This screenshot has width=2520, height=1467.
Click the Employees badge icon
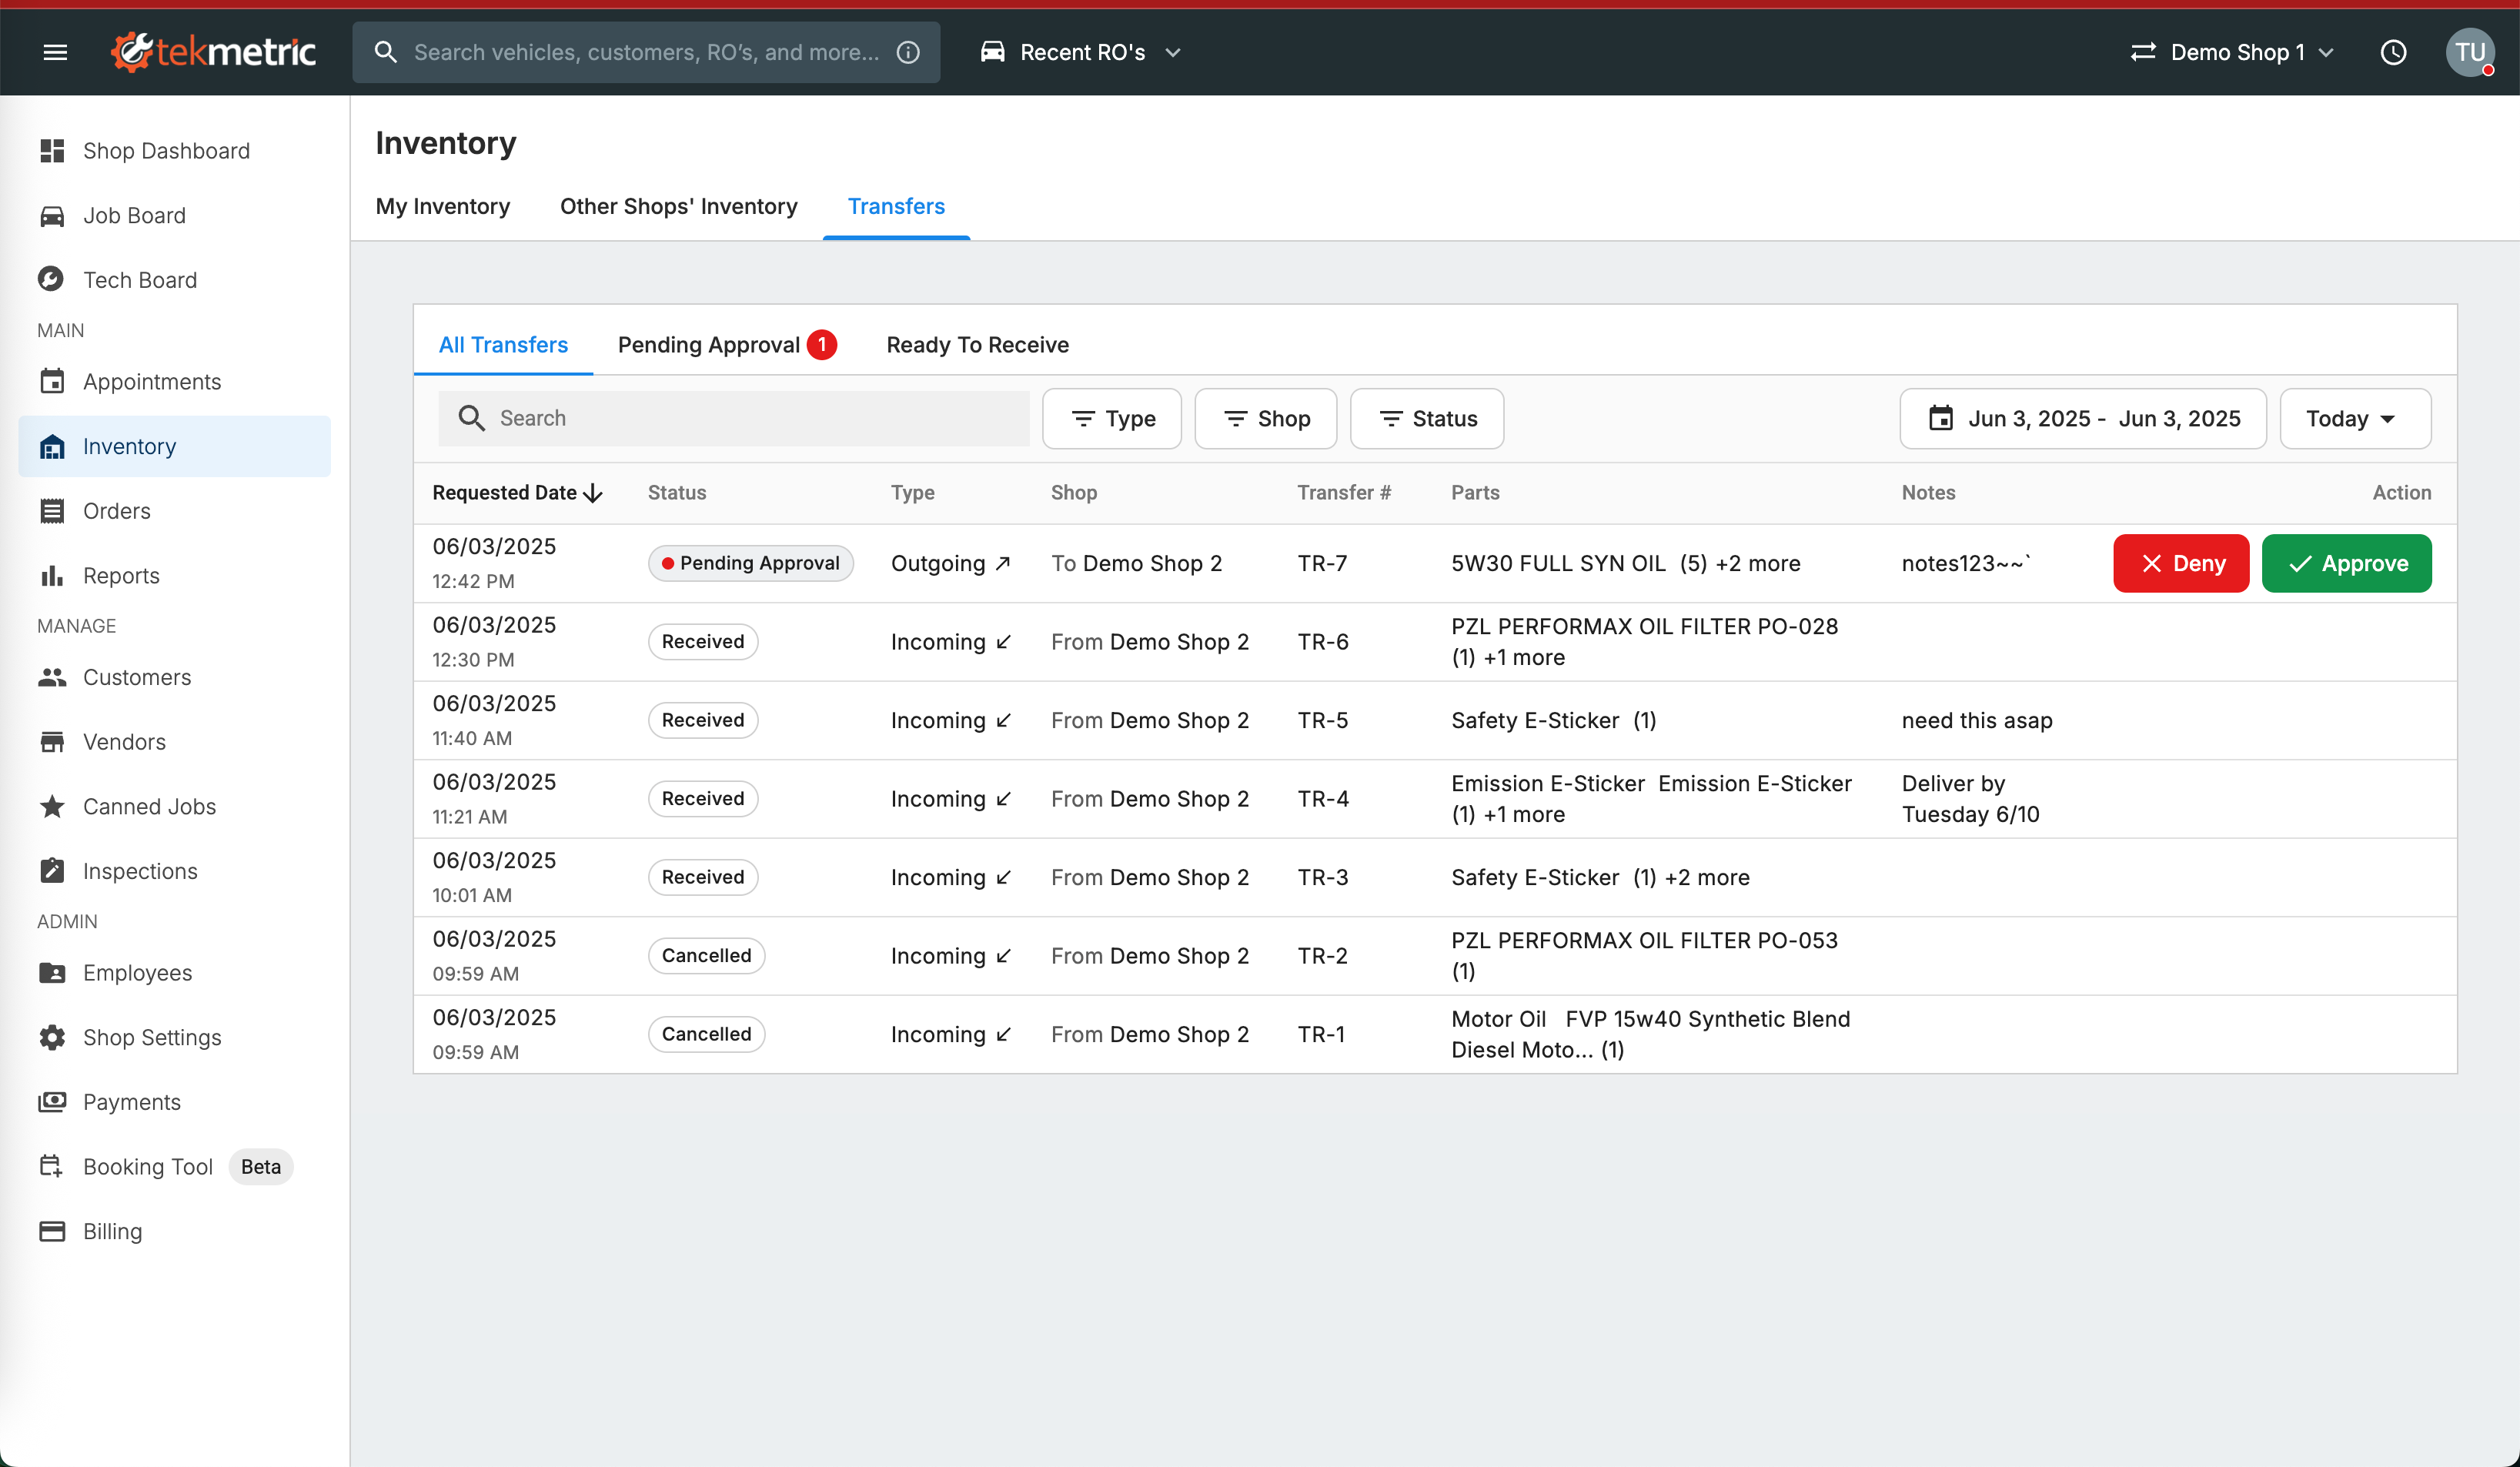click(52, 973)
